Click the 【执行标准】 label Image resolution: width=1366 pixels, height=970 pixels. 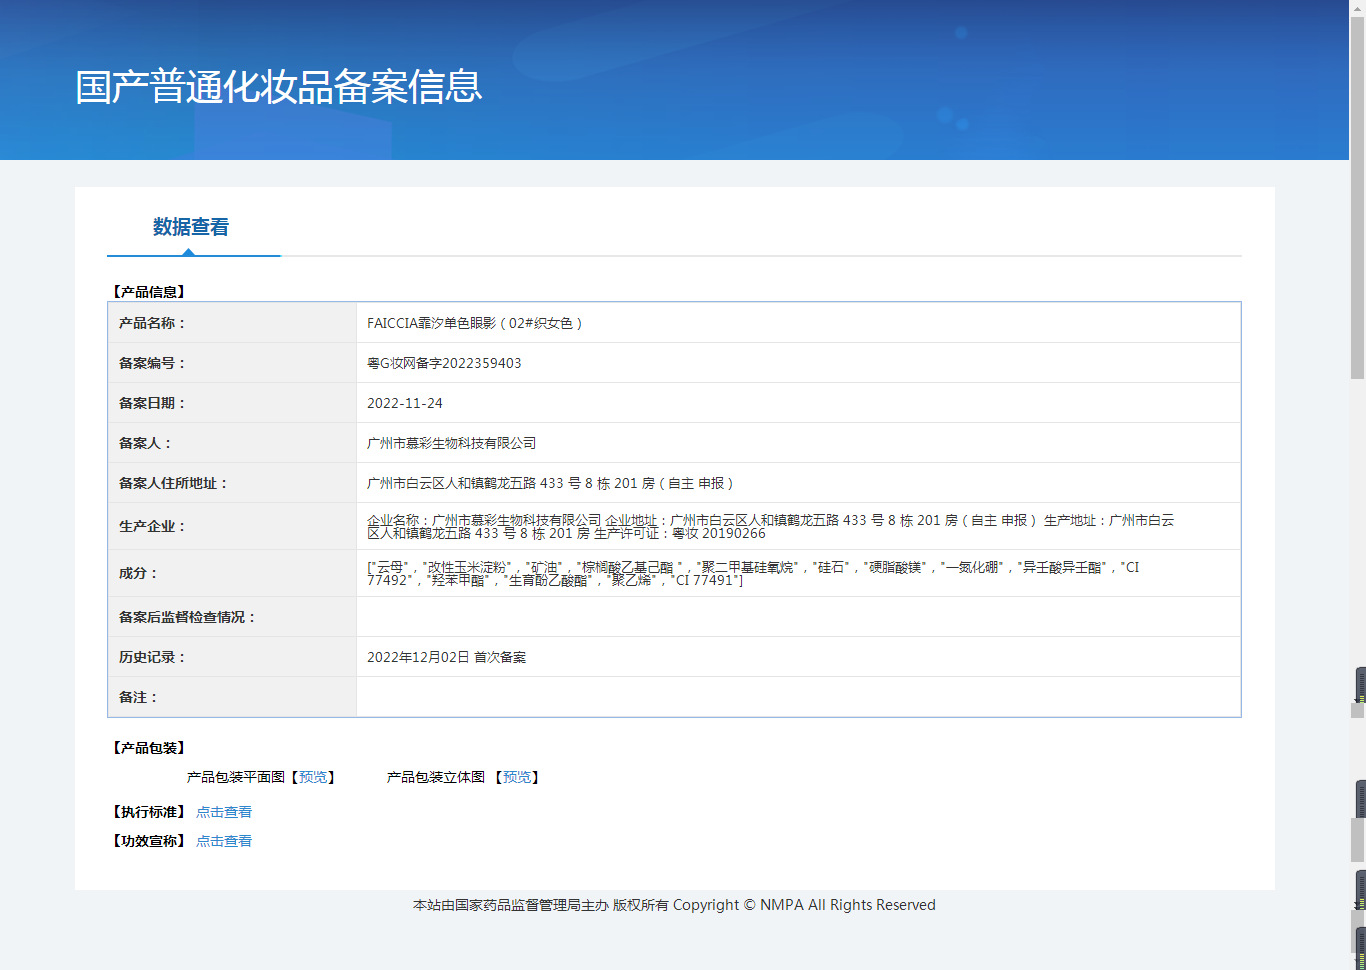click(149, 812)
